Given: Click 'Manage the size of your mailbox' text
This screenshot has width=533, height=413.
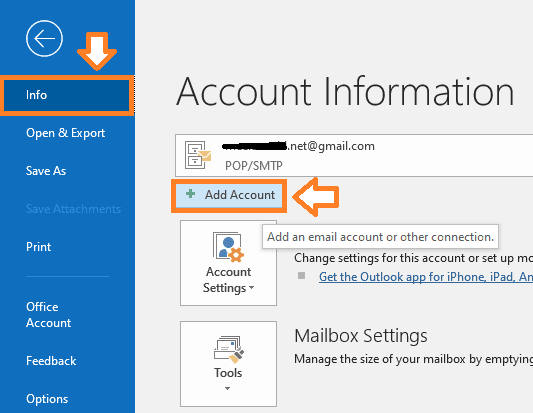Looking at the screenshot, I should [380, 359].
